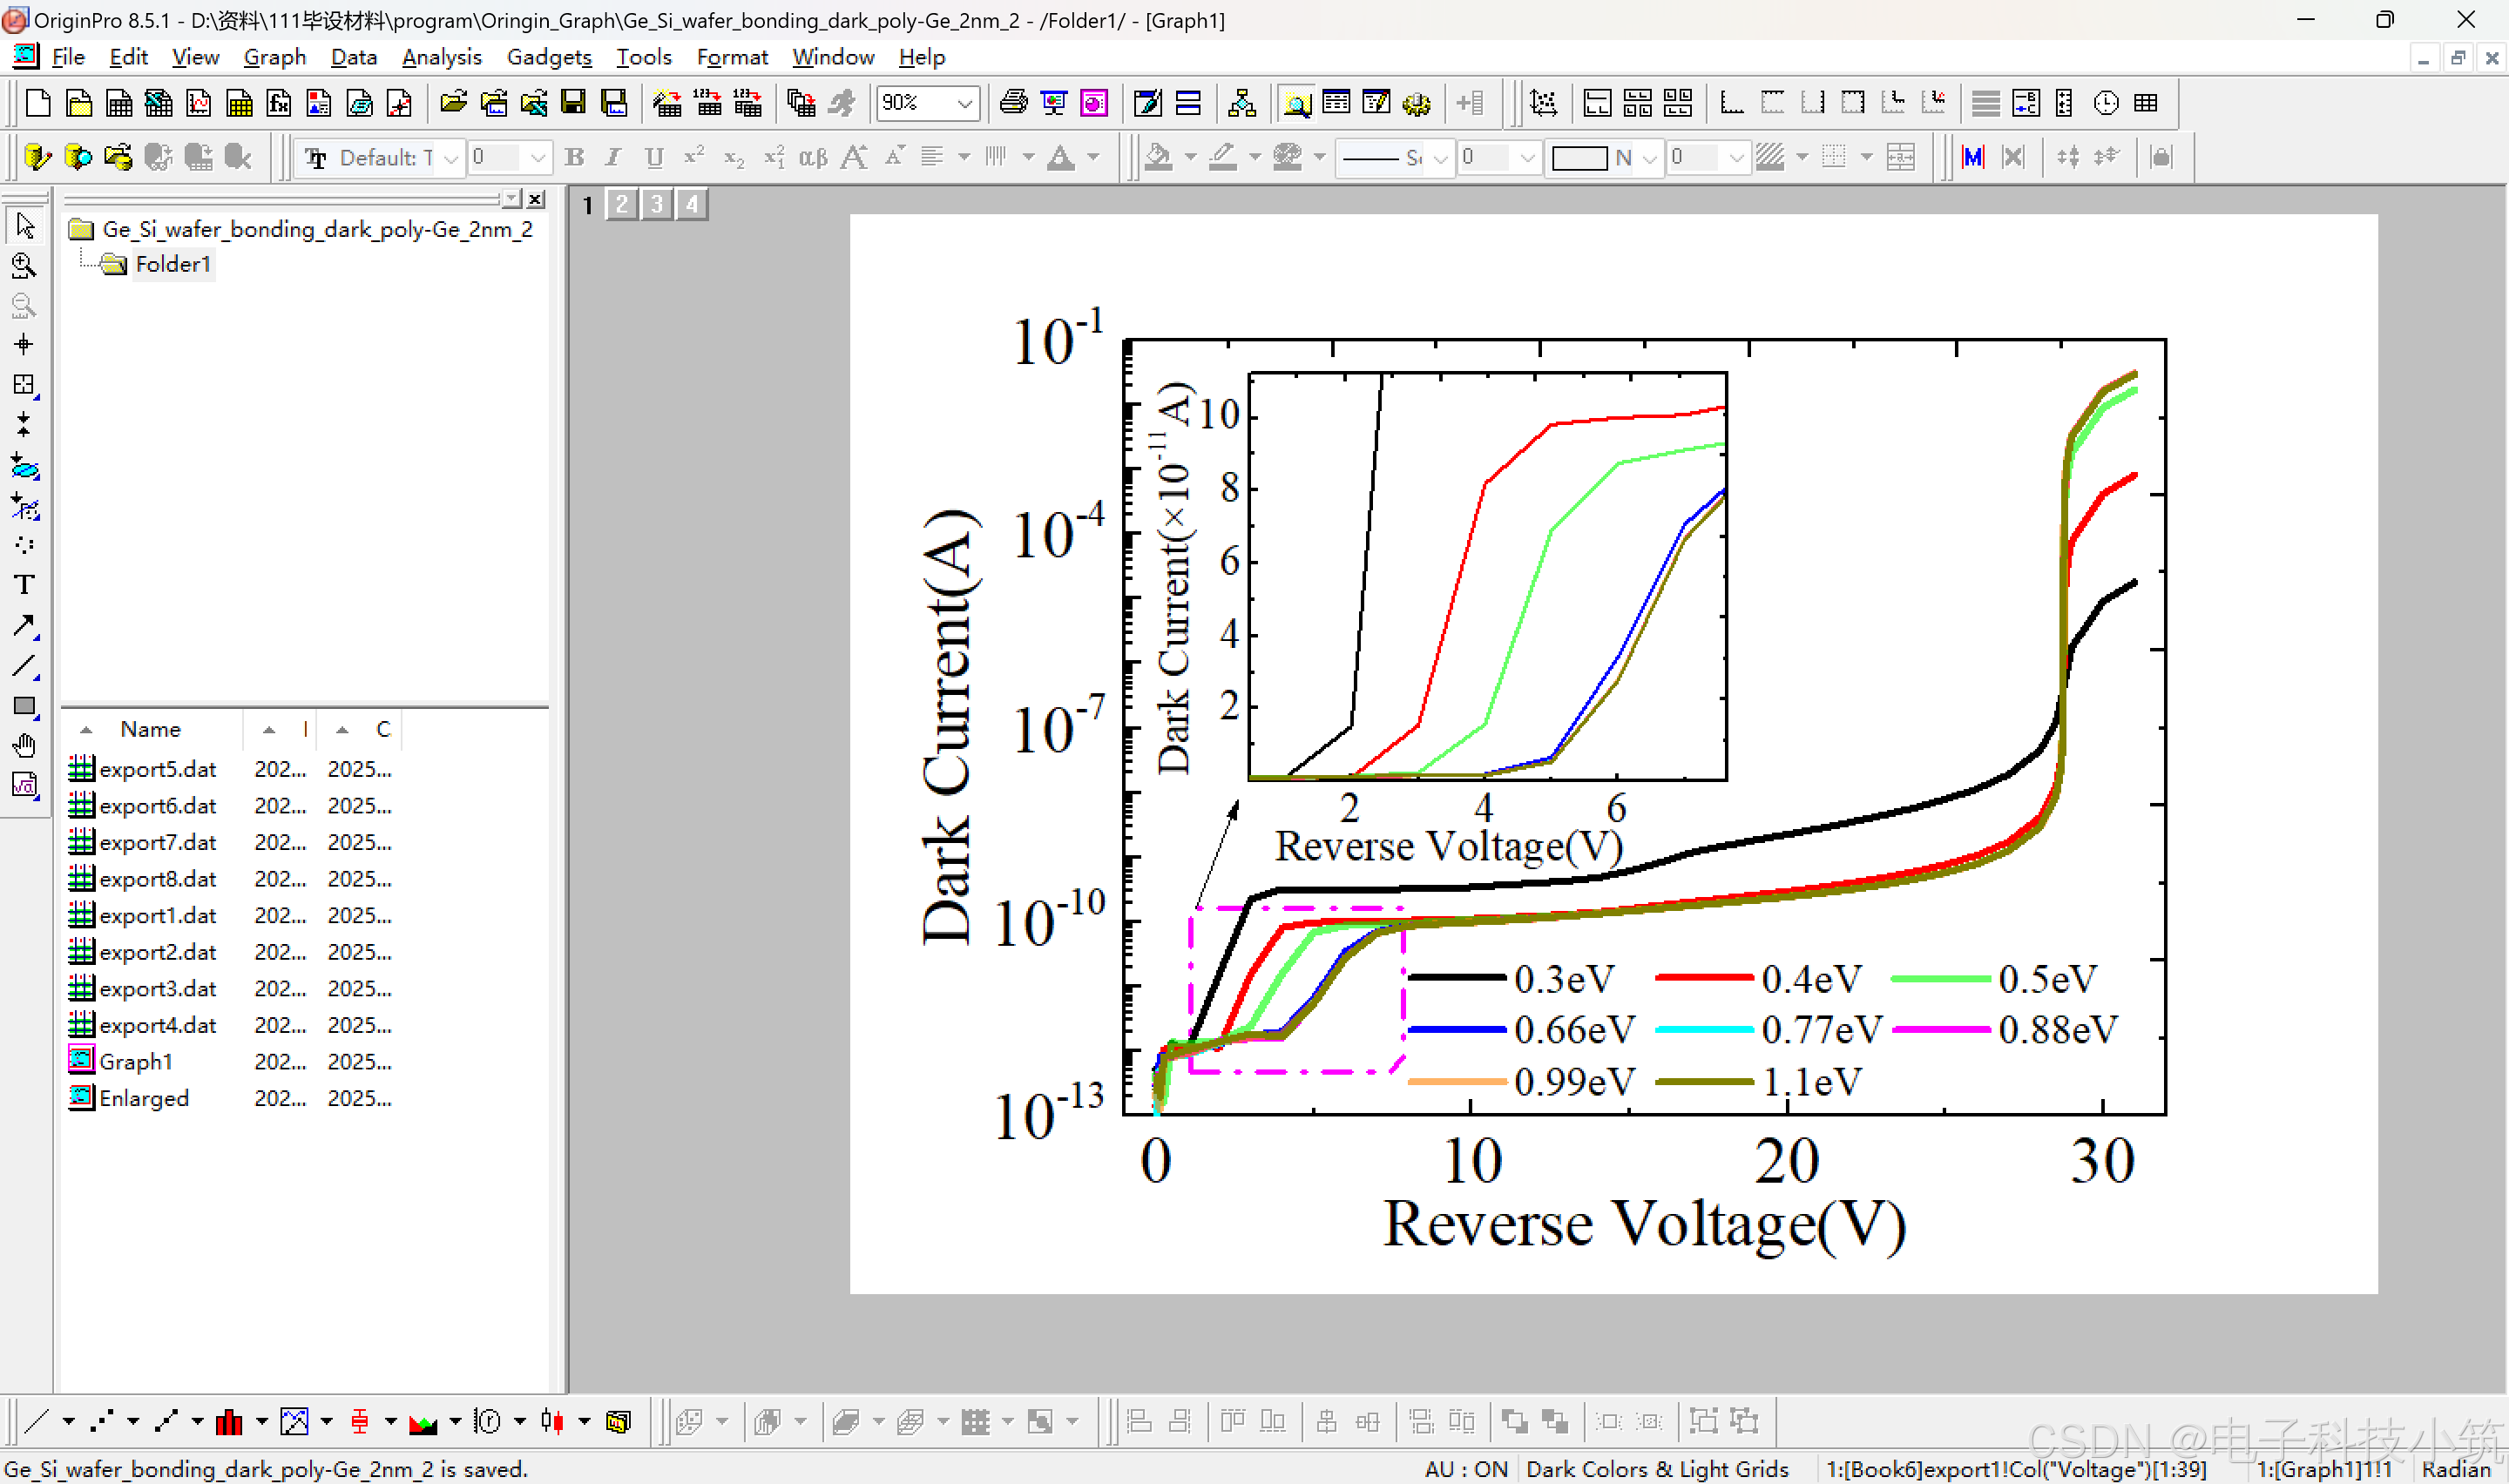The height and width of the screenshot is (1484, 2509).
Task: Click the New Project icon
Action: (38, 103)
